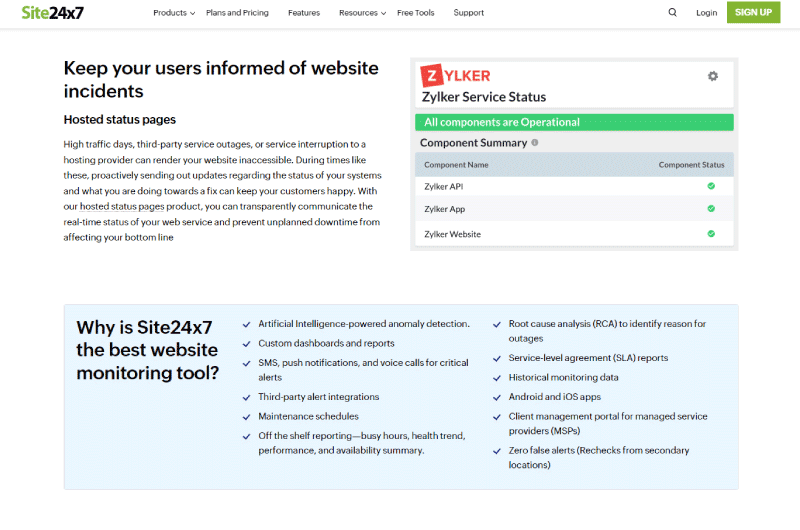
Task: Open Plans and Pricing page
Action: tap(237, 13)
